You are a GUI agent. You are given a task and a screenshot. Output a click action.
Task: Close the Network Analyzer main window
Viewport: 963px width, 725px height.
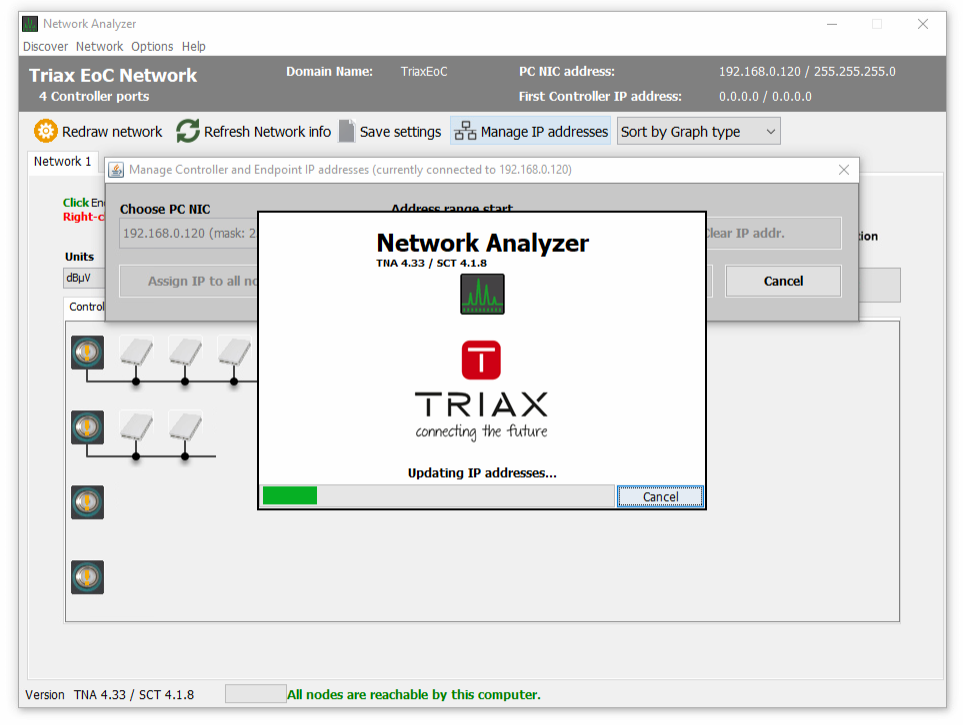point(922,24)
